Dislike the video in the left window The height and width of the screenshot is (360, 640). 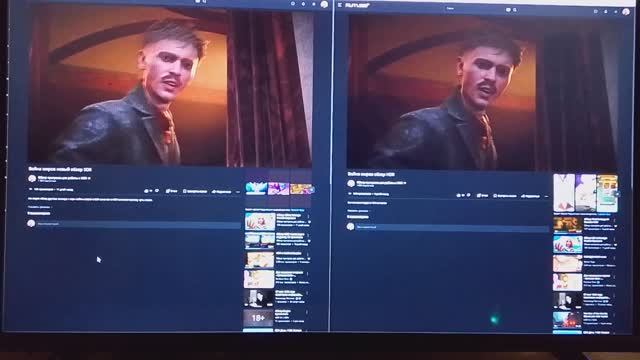pos(157,191)
